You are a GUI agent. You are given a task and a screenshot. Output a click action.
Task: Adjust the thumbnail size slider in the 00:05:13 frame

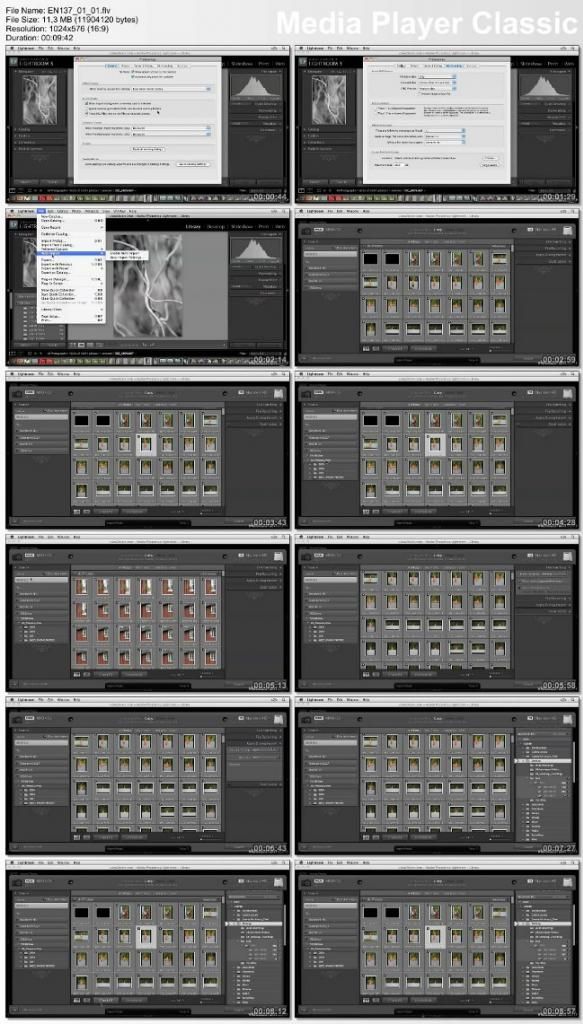(206, 675)
